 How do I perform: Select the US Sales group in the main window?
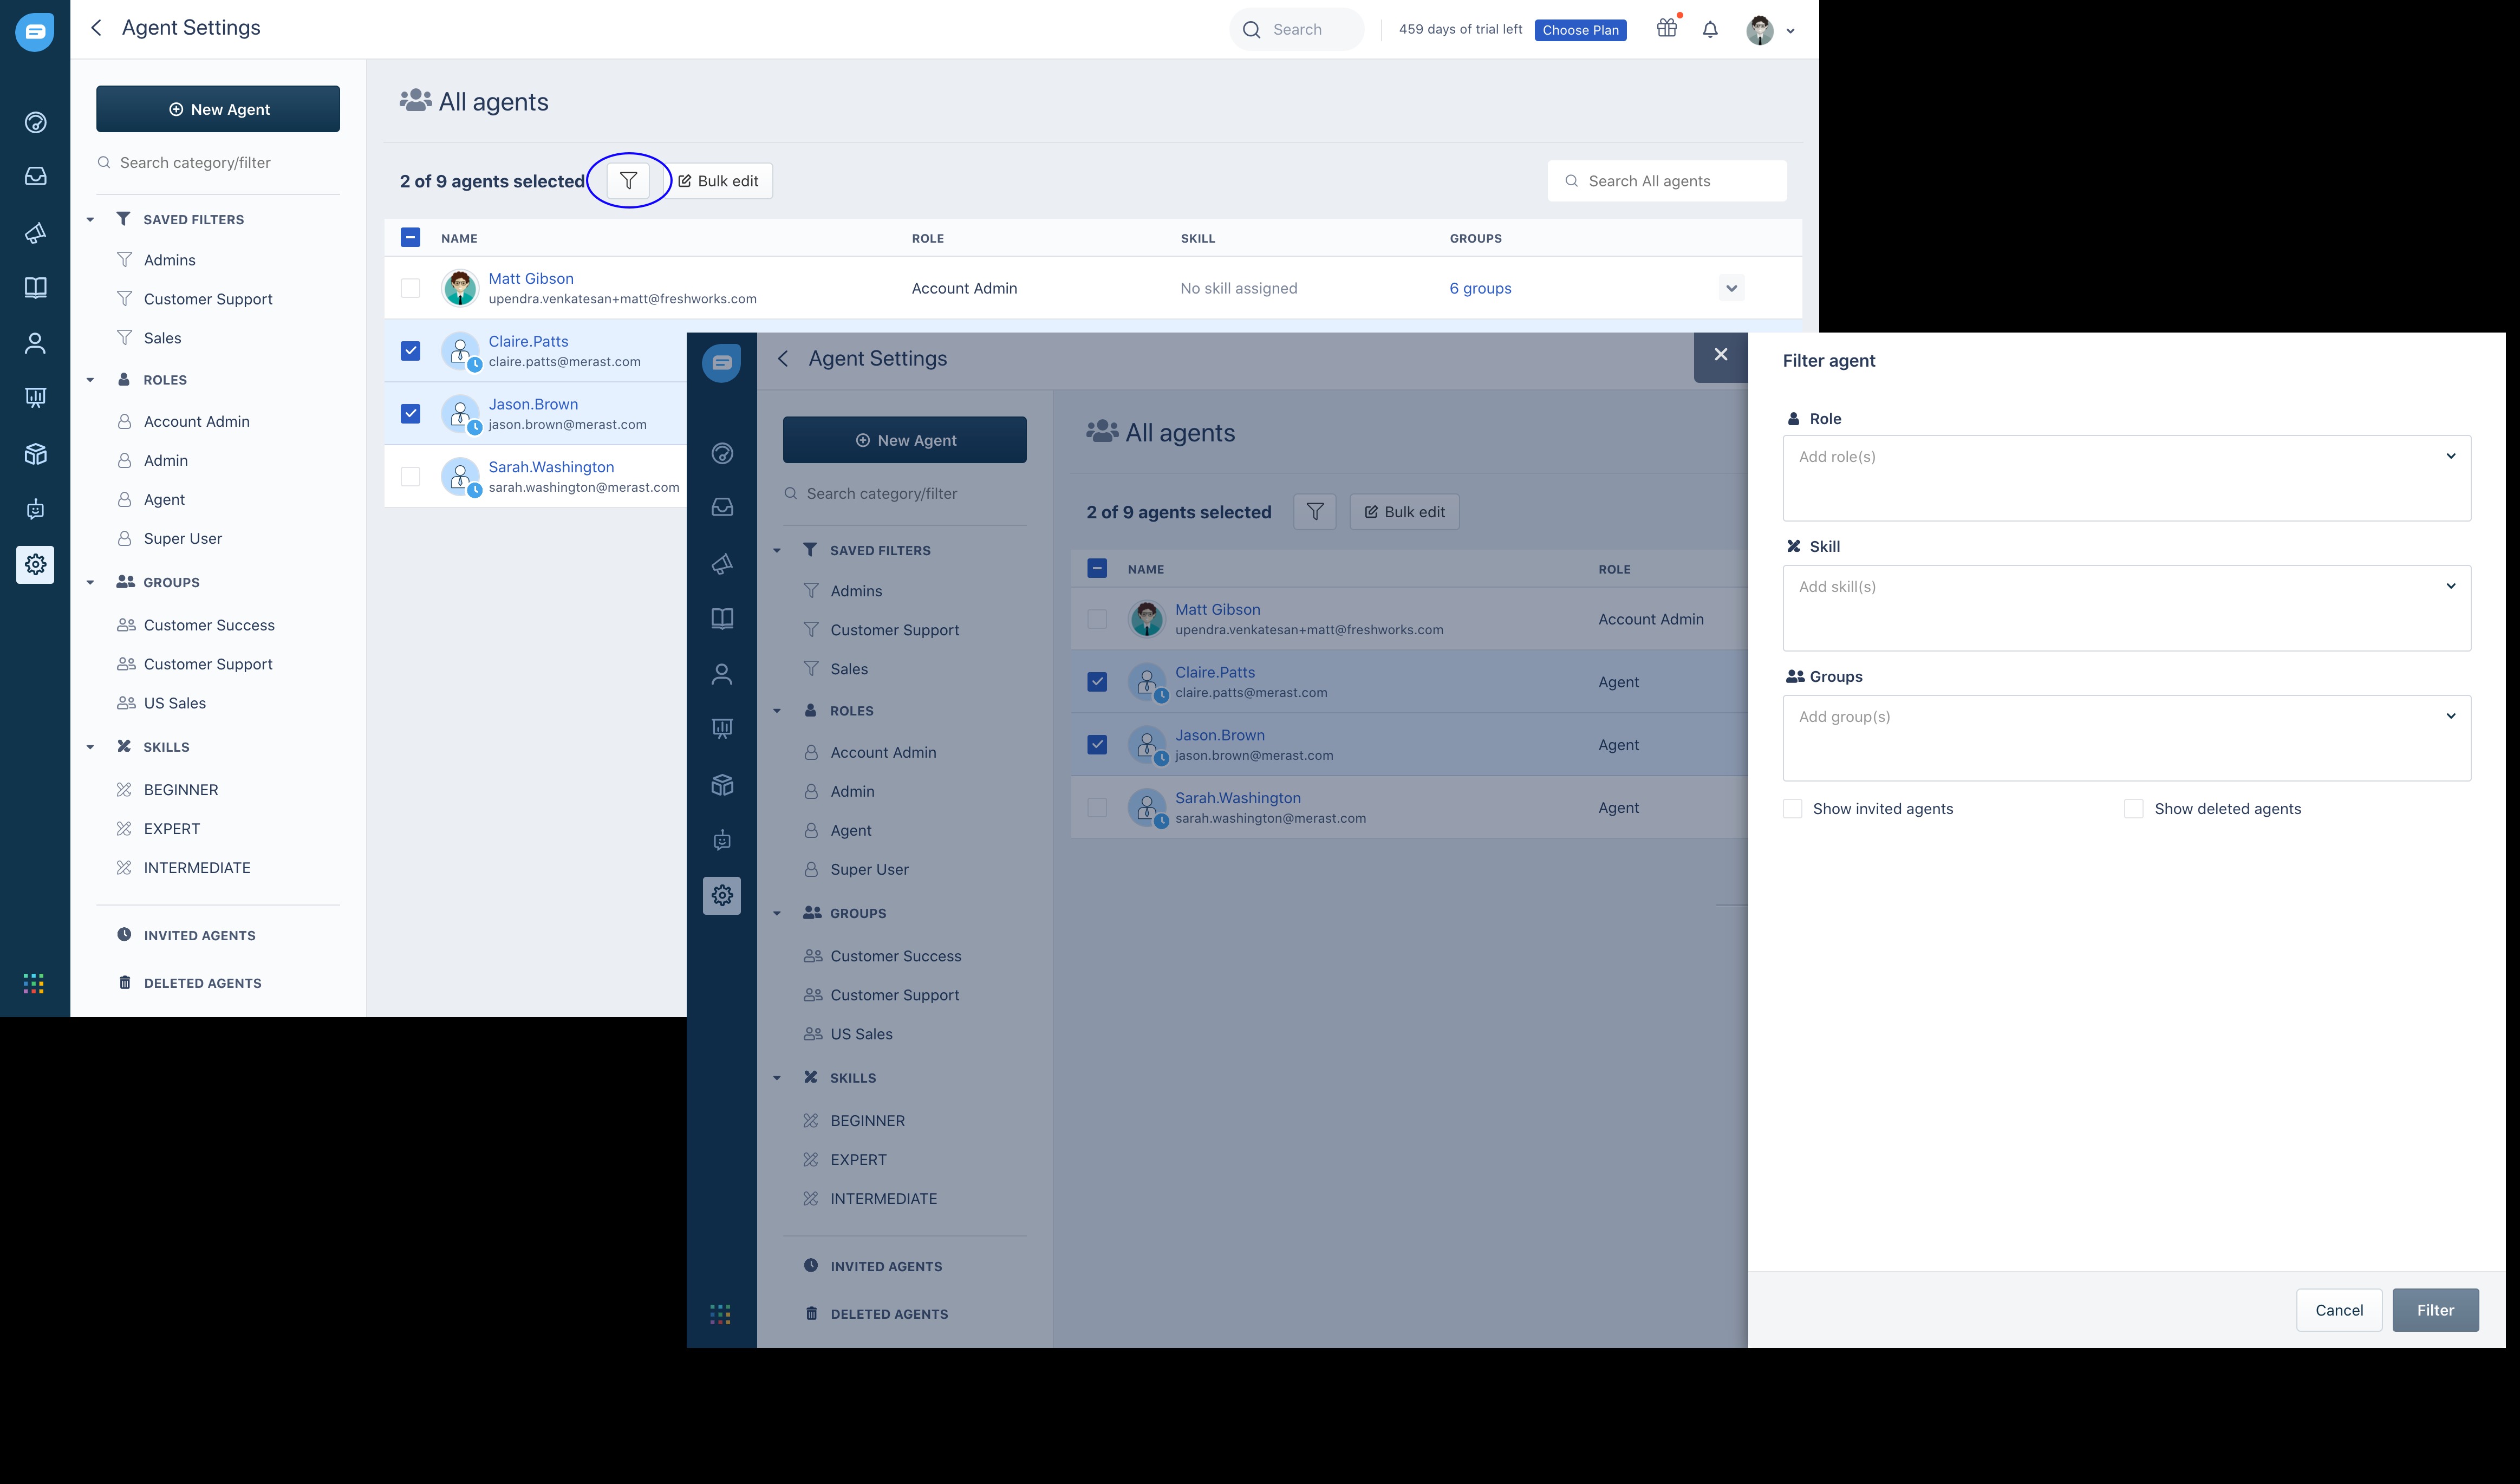tap(174, 704)
